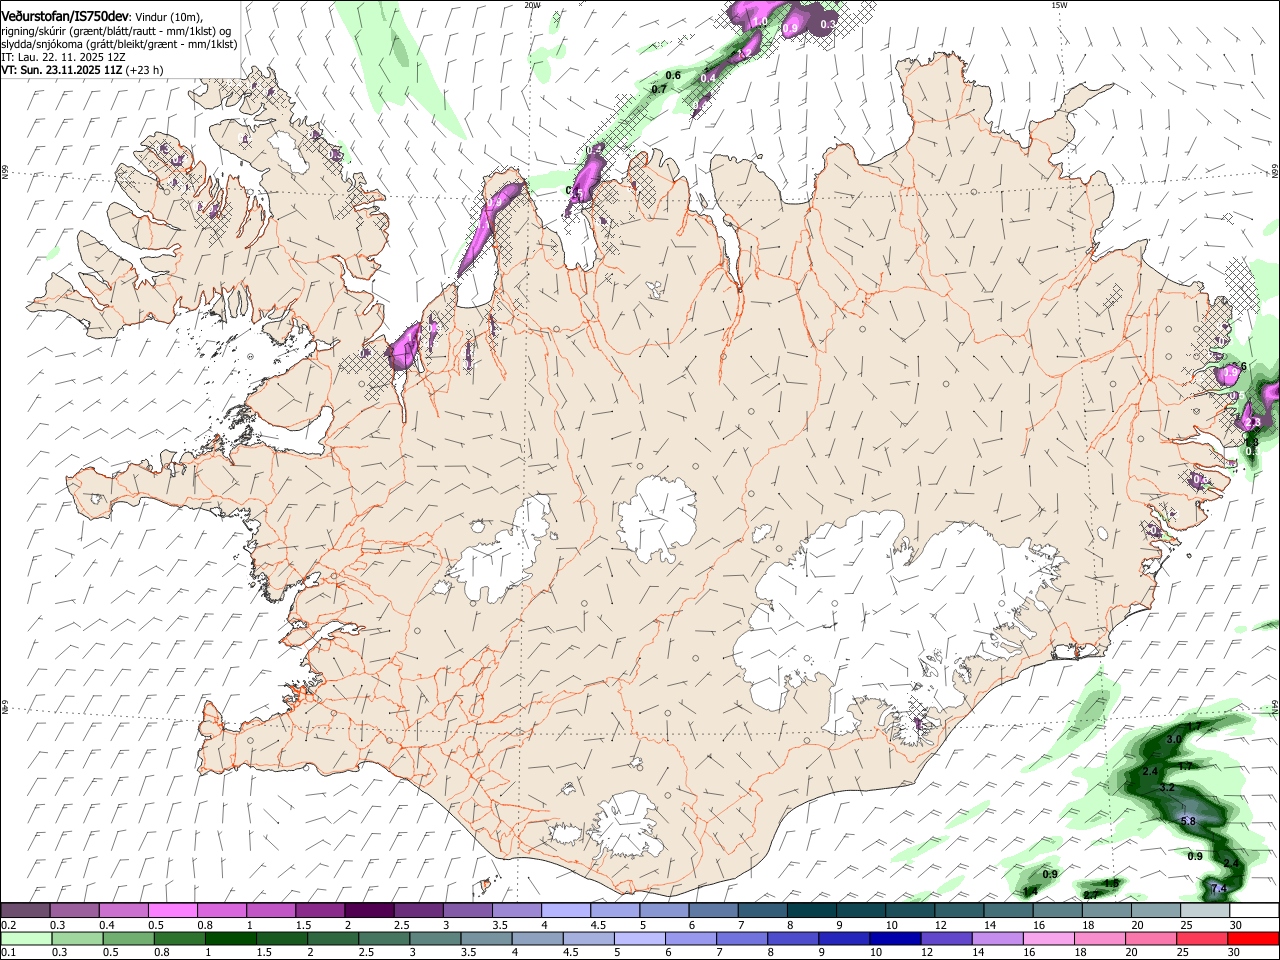
Task: Select the light violet 14–16 bottom legend swatch
Action: (998, 939)
